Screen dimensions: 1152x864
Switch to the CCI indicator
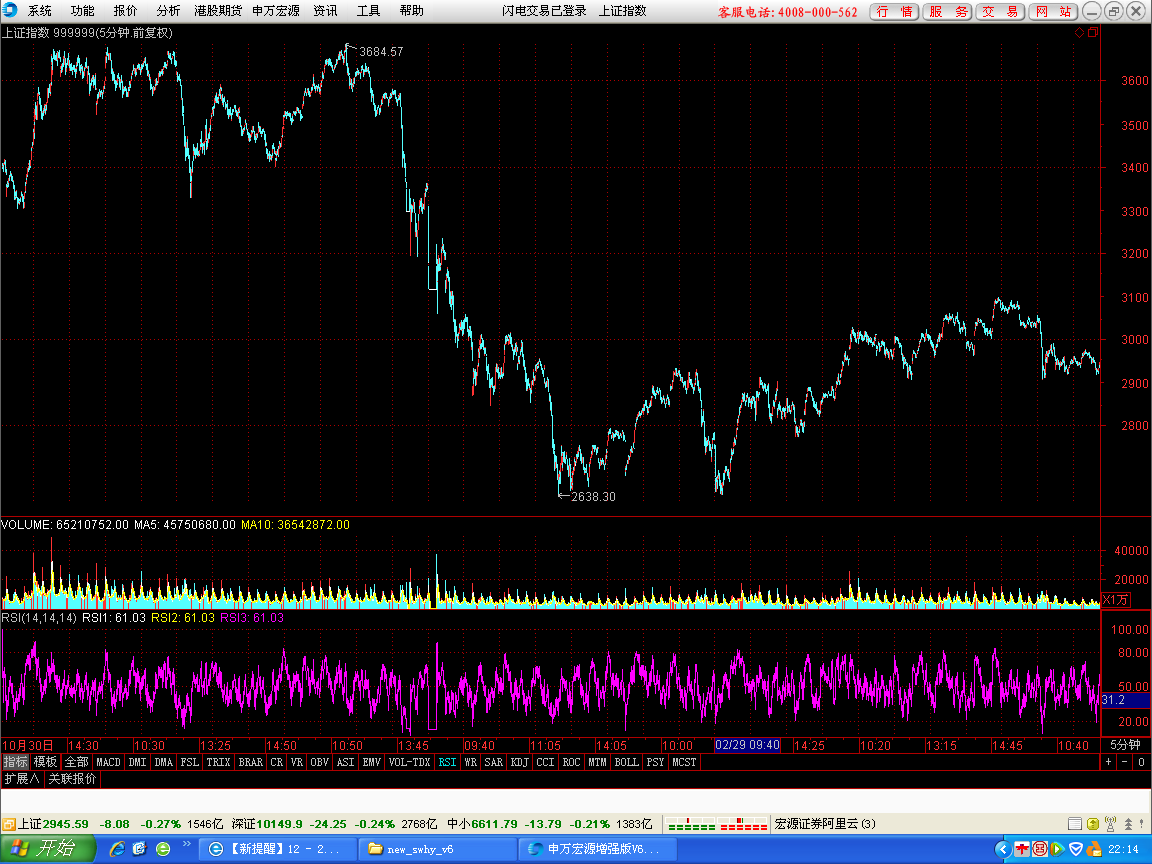(x=545, y=762)
